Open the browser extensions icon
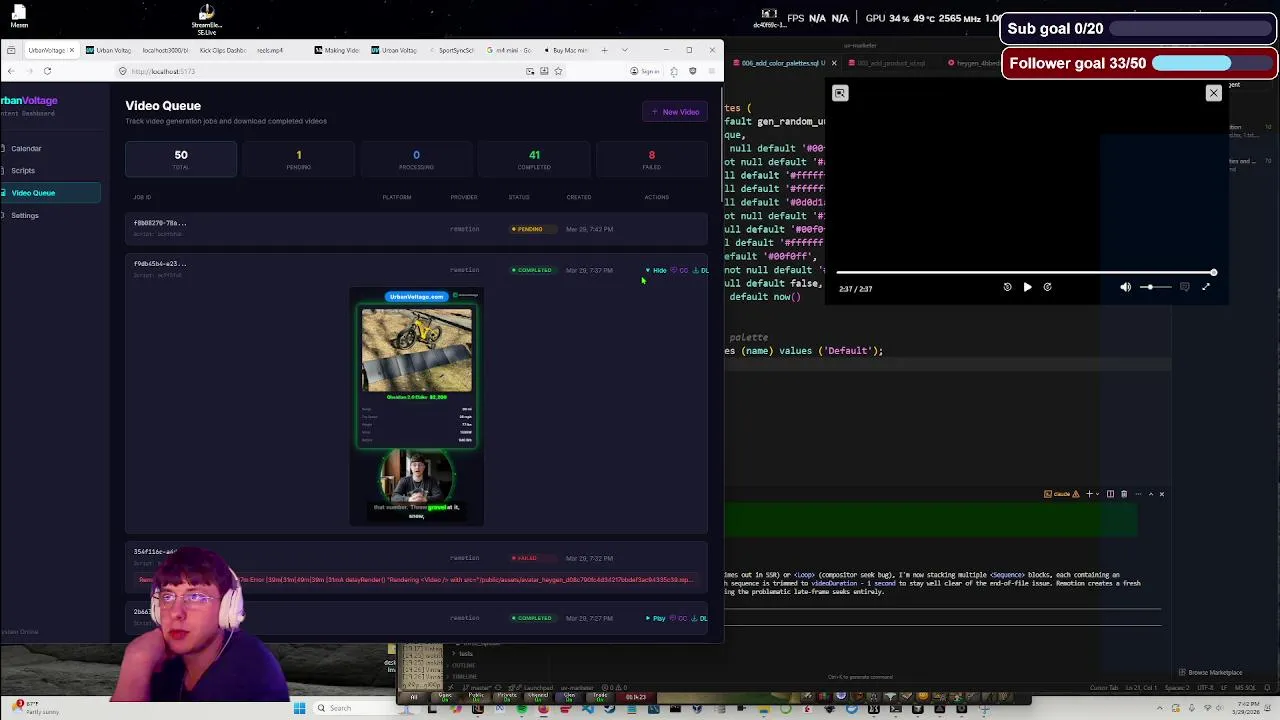This screenshot has width=1280, height=720. coord(674,71)
